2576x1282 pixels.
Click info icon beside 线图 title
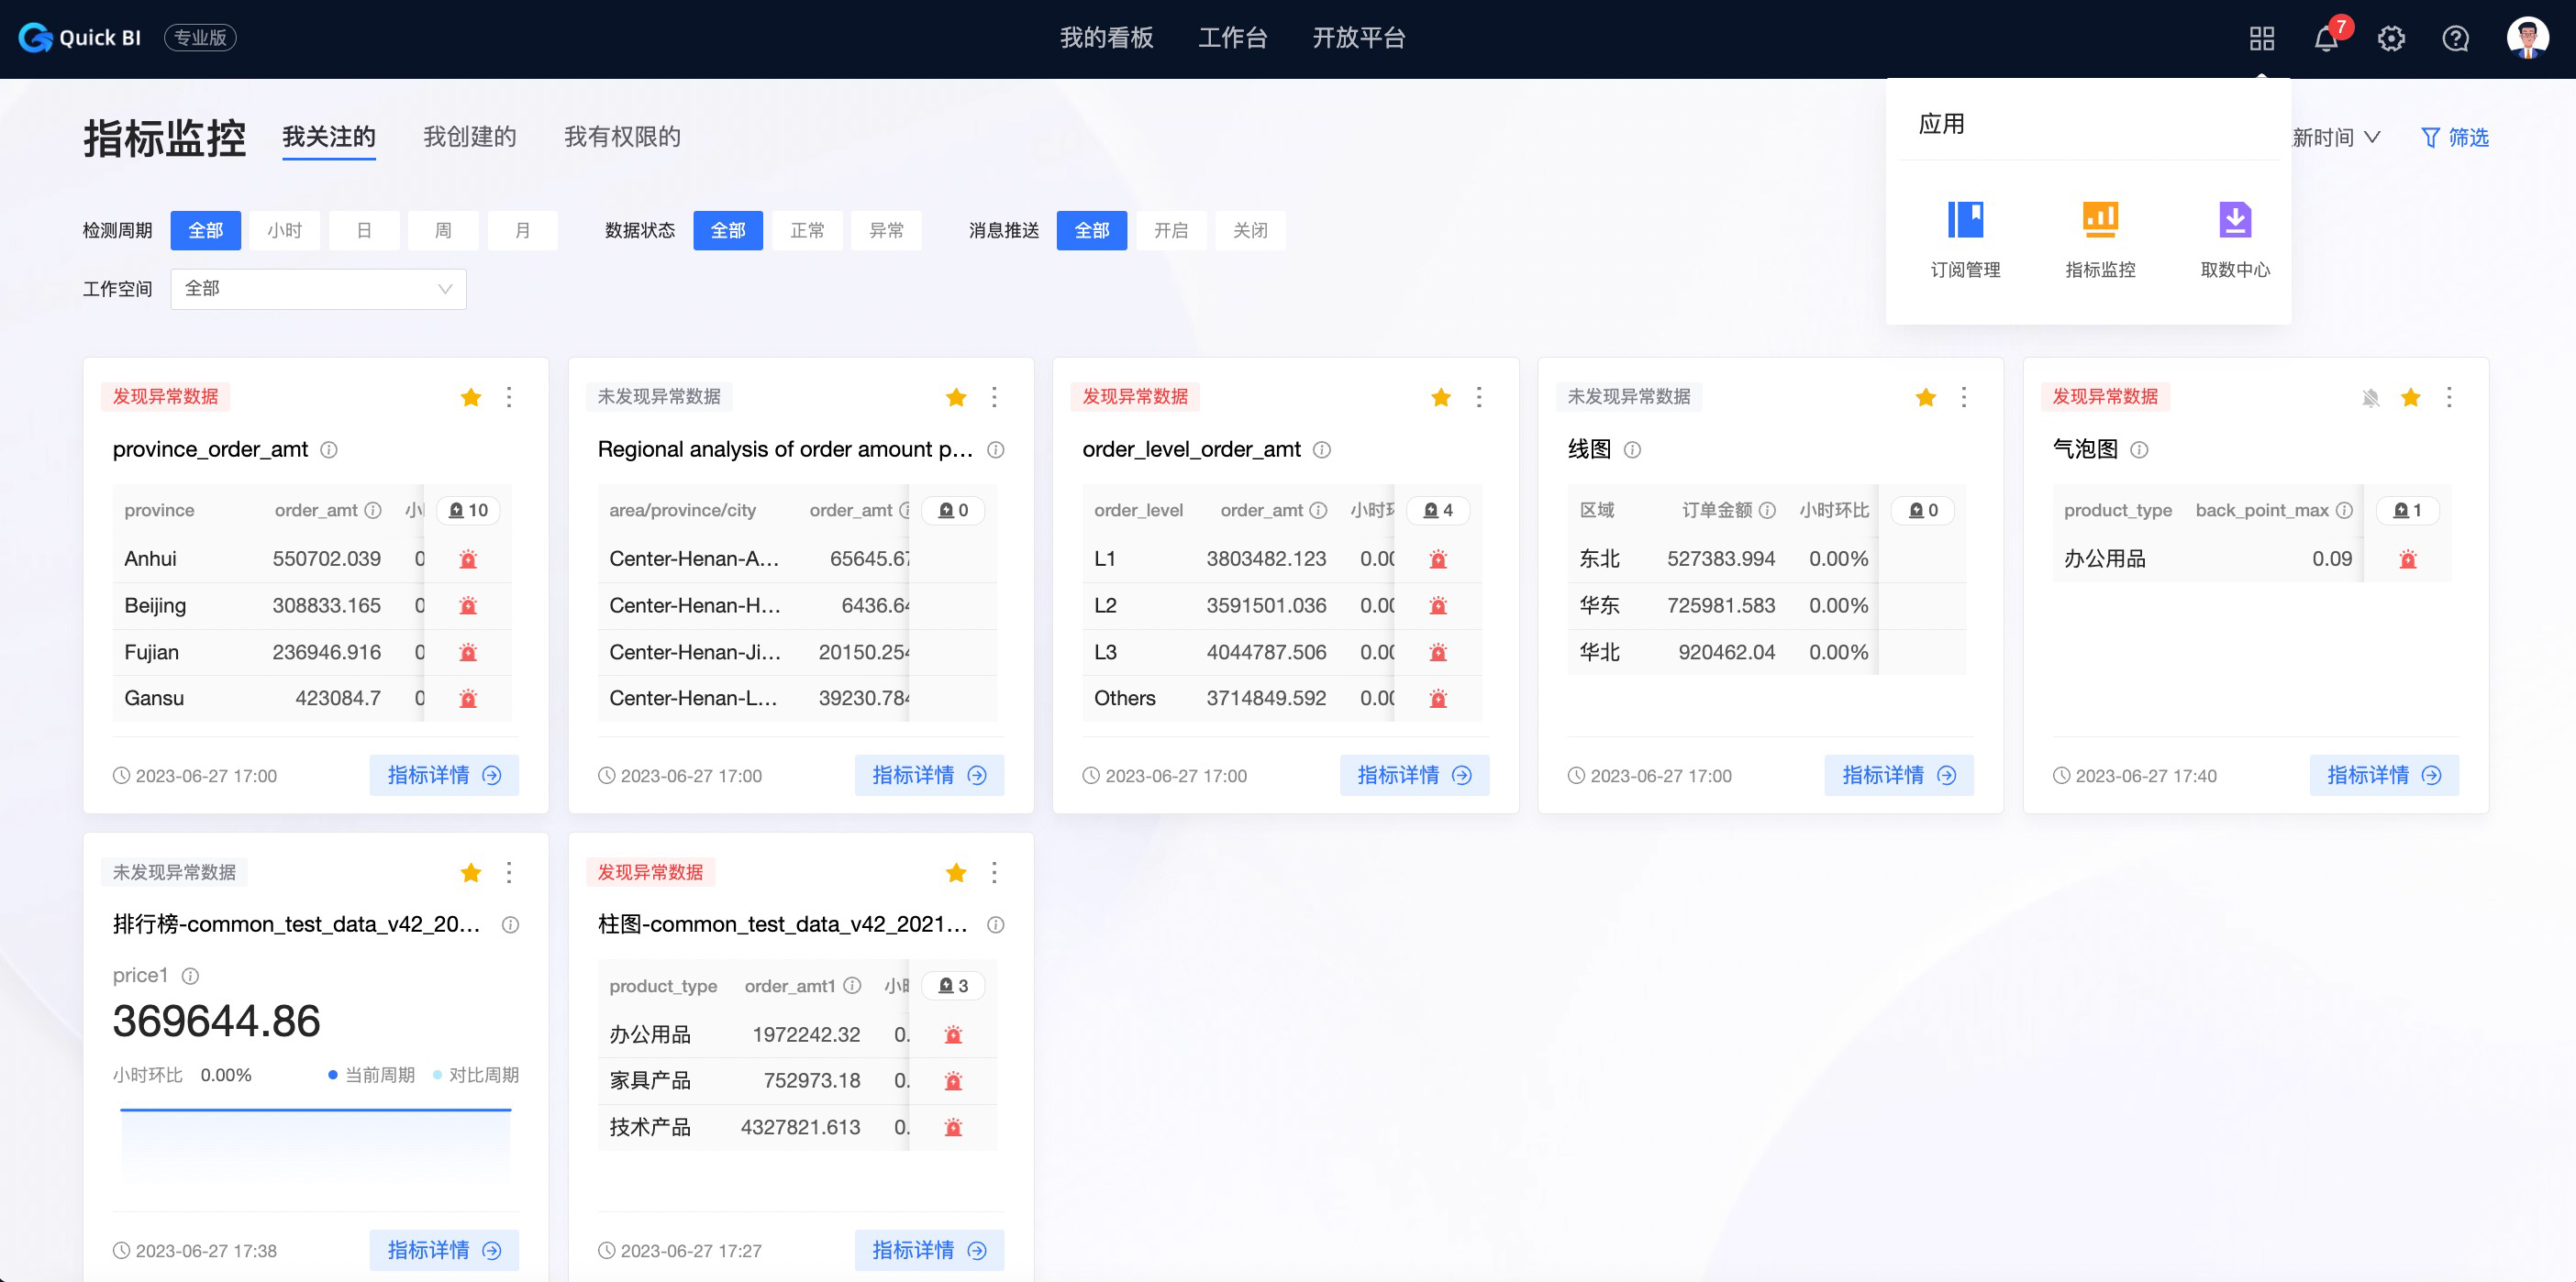1632,450
